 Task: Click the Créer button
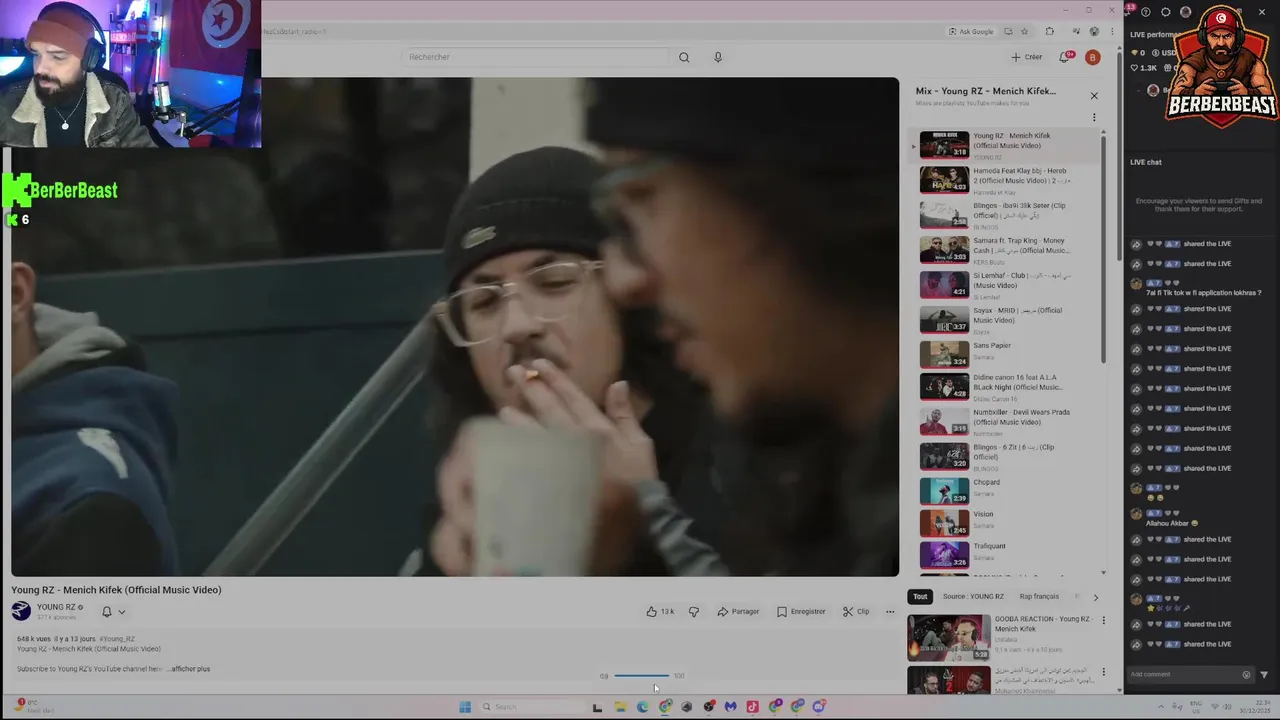[x=1027, y=57]
